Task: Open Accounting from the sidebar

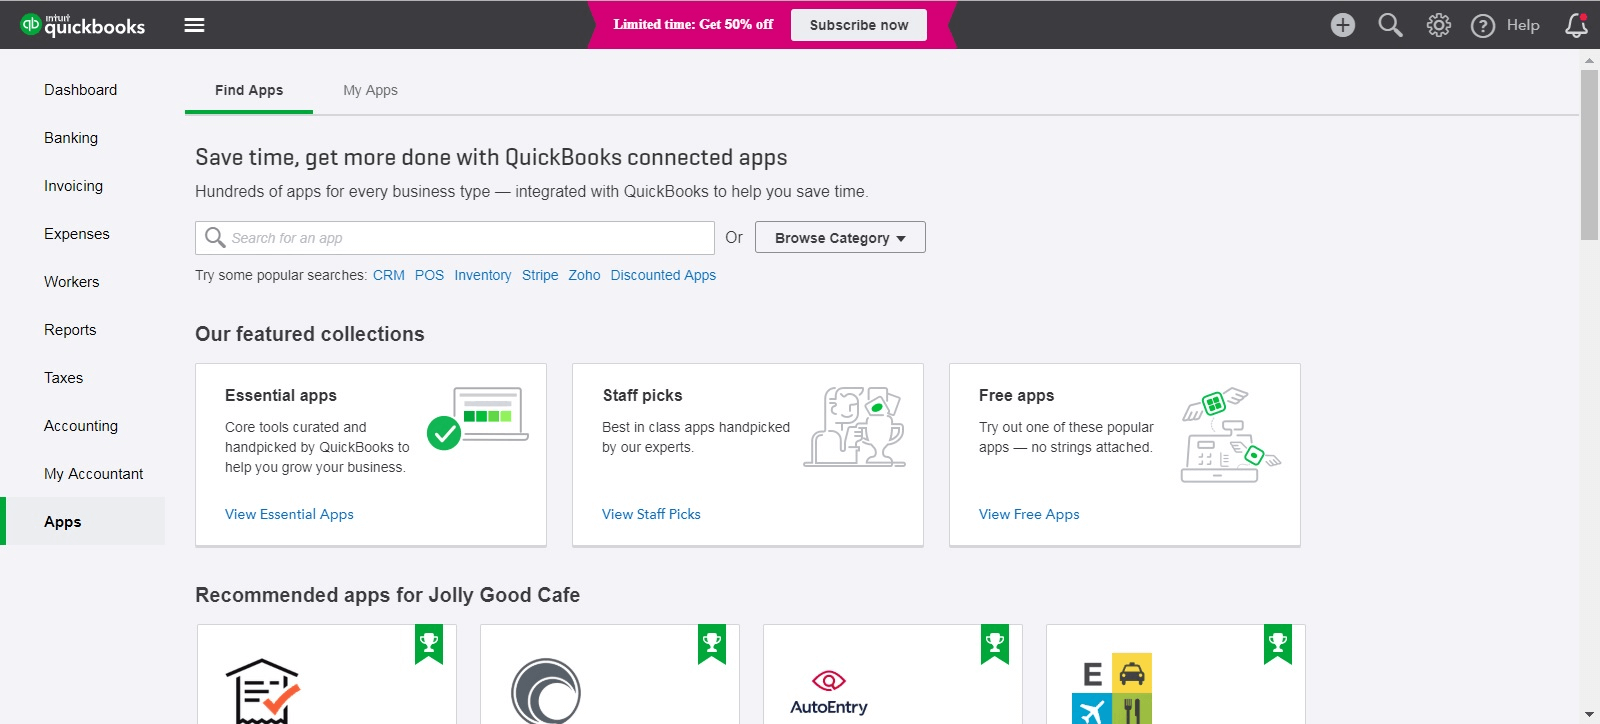Action: click(x=81, y=426)
